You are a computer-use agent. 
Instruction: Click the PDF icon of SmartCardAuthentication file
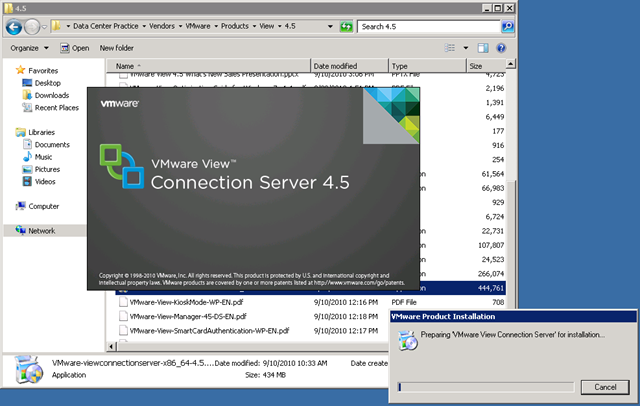[123, 331]
